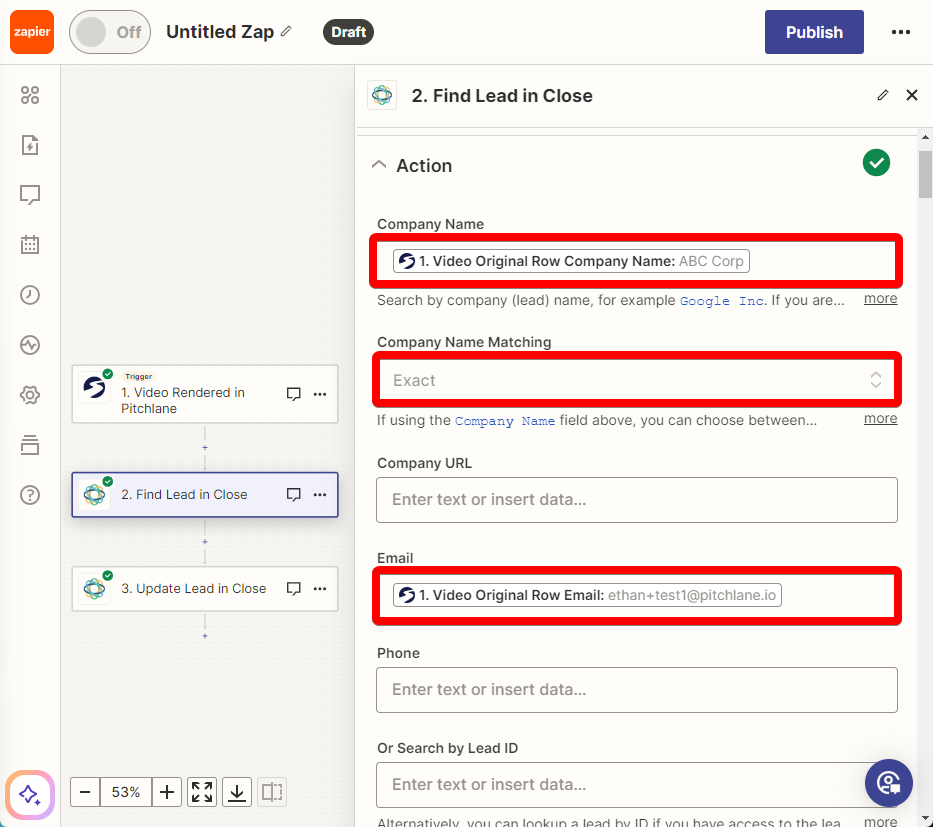
Task: Click the download export icon
Action: click(x=237, y=792)
